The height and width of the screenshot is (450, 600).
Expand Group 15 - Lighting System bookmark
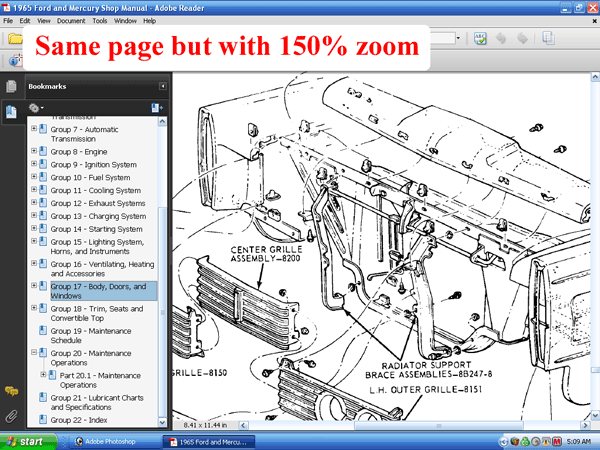pyautogui.click(x=34, y=241)
